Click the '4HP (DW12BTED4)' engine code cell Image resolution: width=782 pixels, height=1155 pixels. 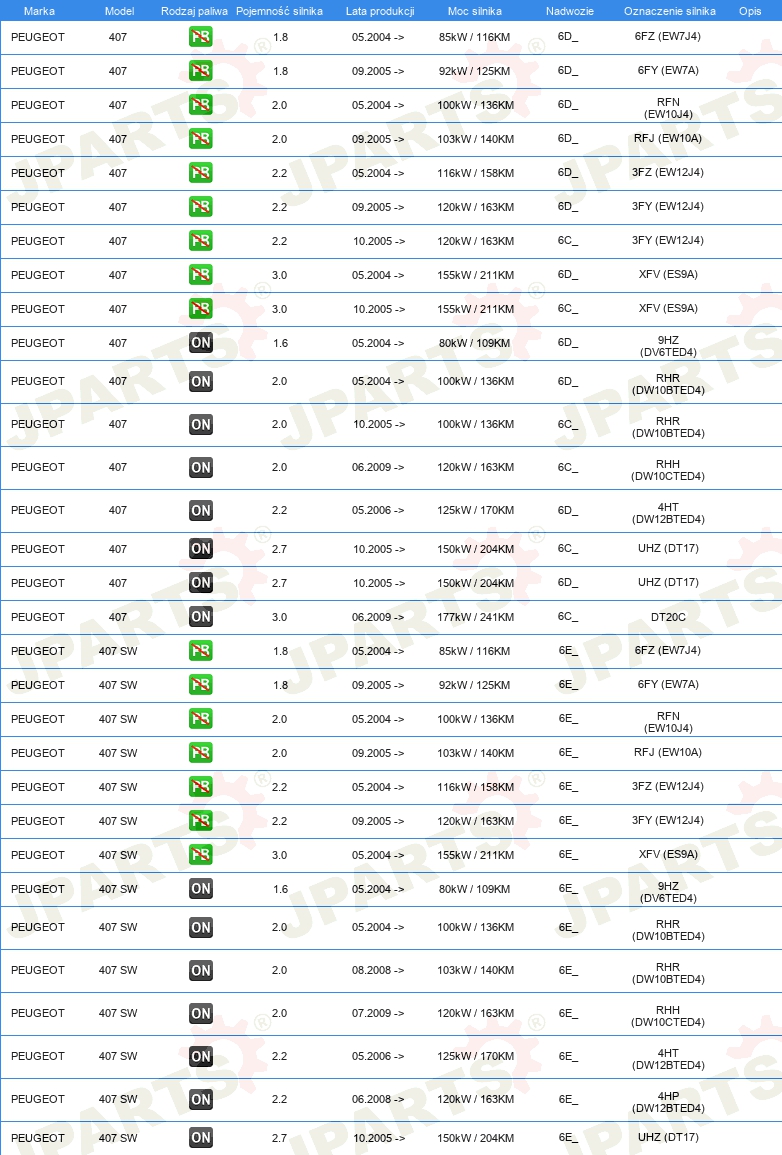[x=669, y=1102]
